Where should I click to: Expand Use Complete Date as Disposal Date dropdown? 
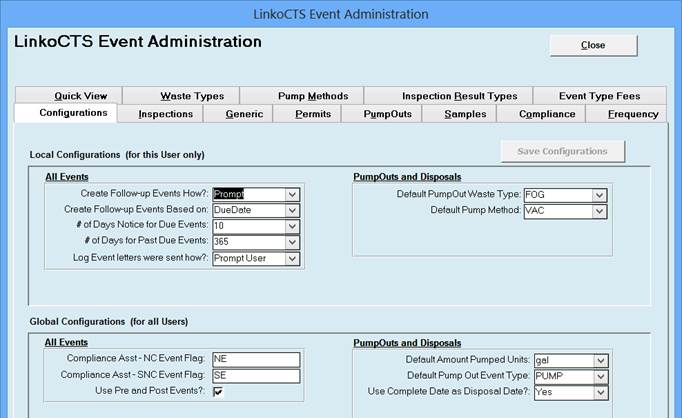599,392
